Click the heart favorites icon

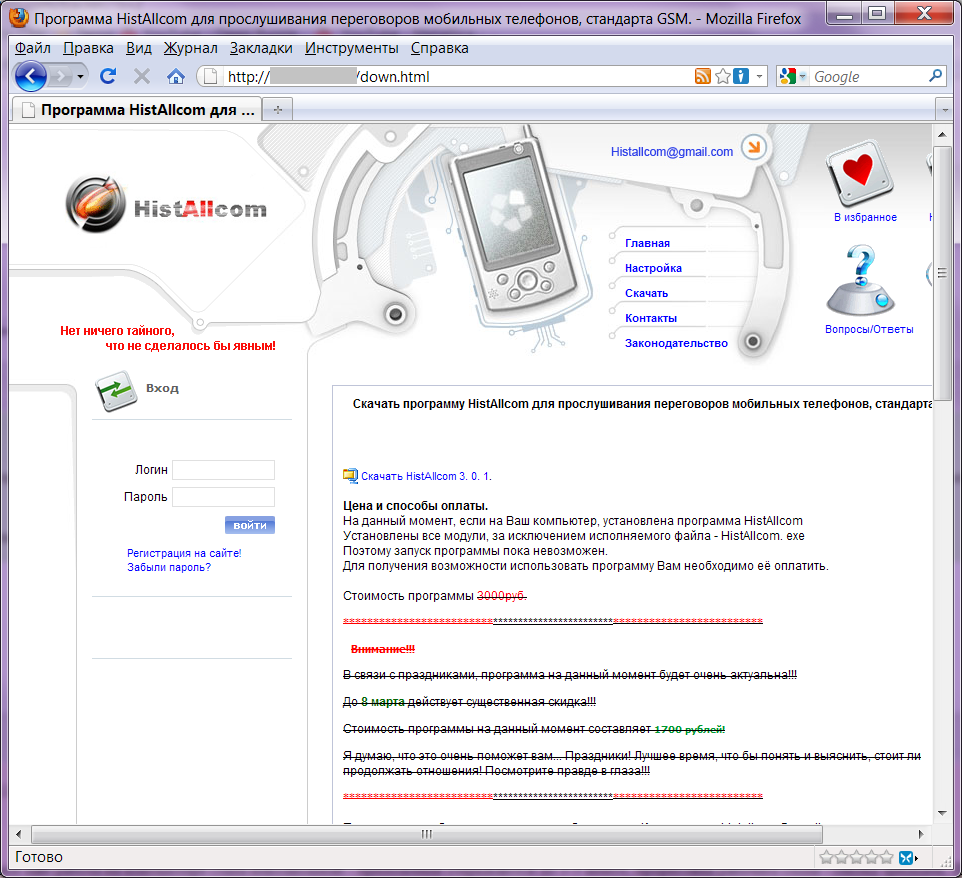[x=860, y=173]
